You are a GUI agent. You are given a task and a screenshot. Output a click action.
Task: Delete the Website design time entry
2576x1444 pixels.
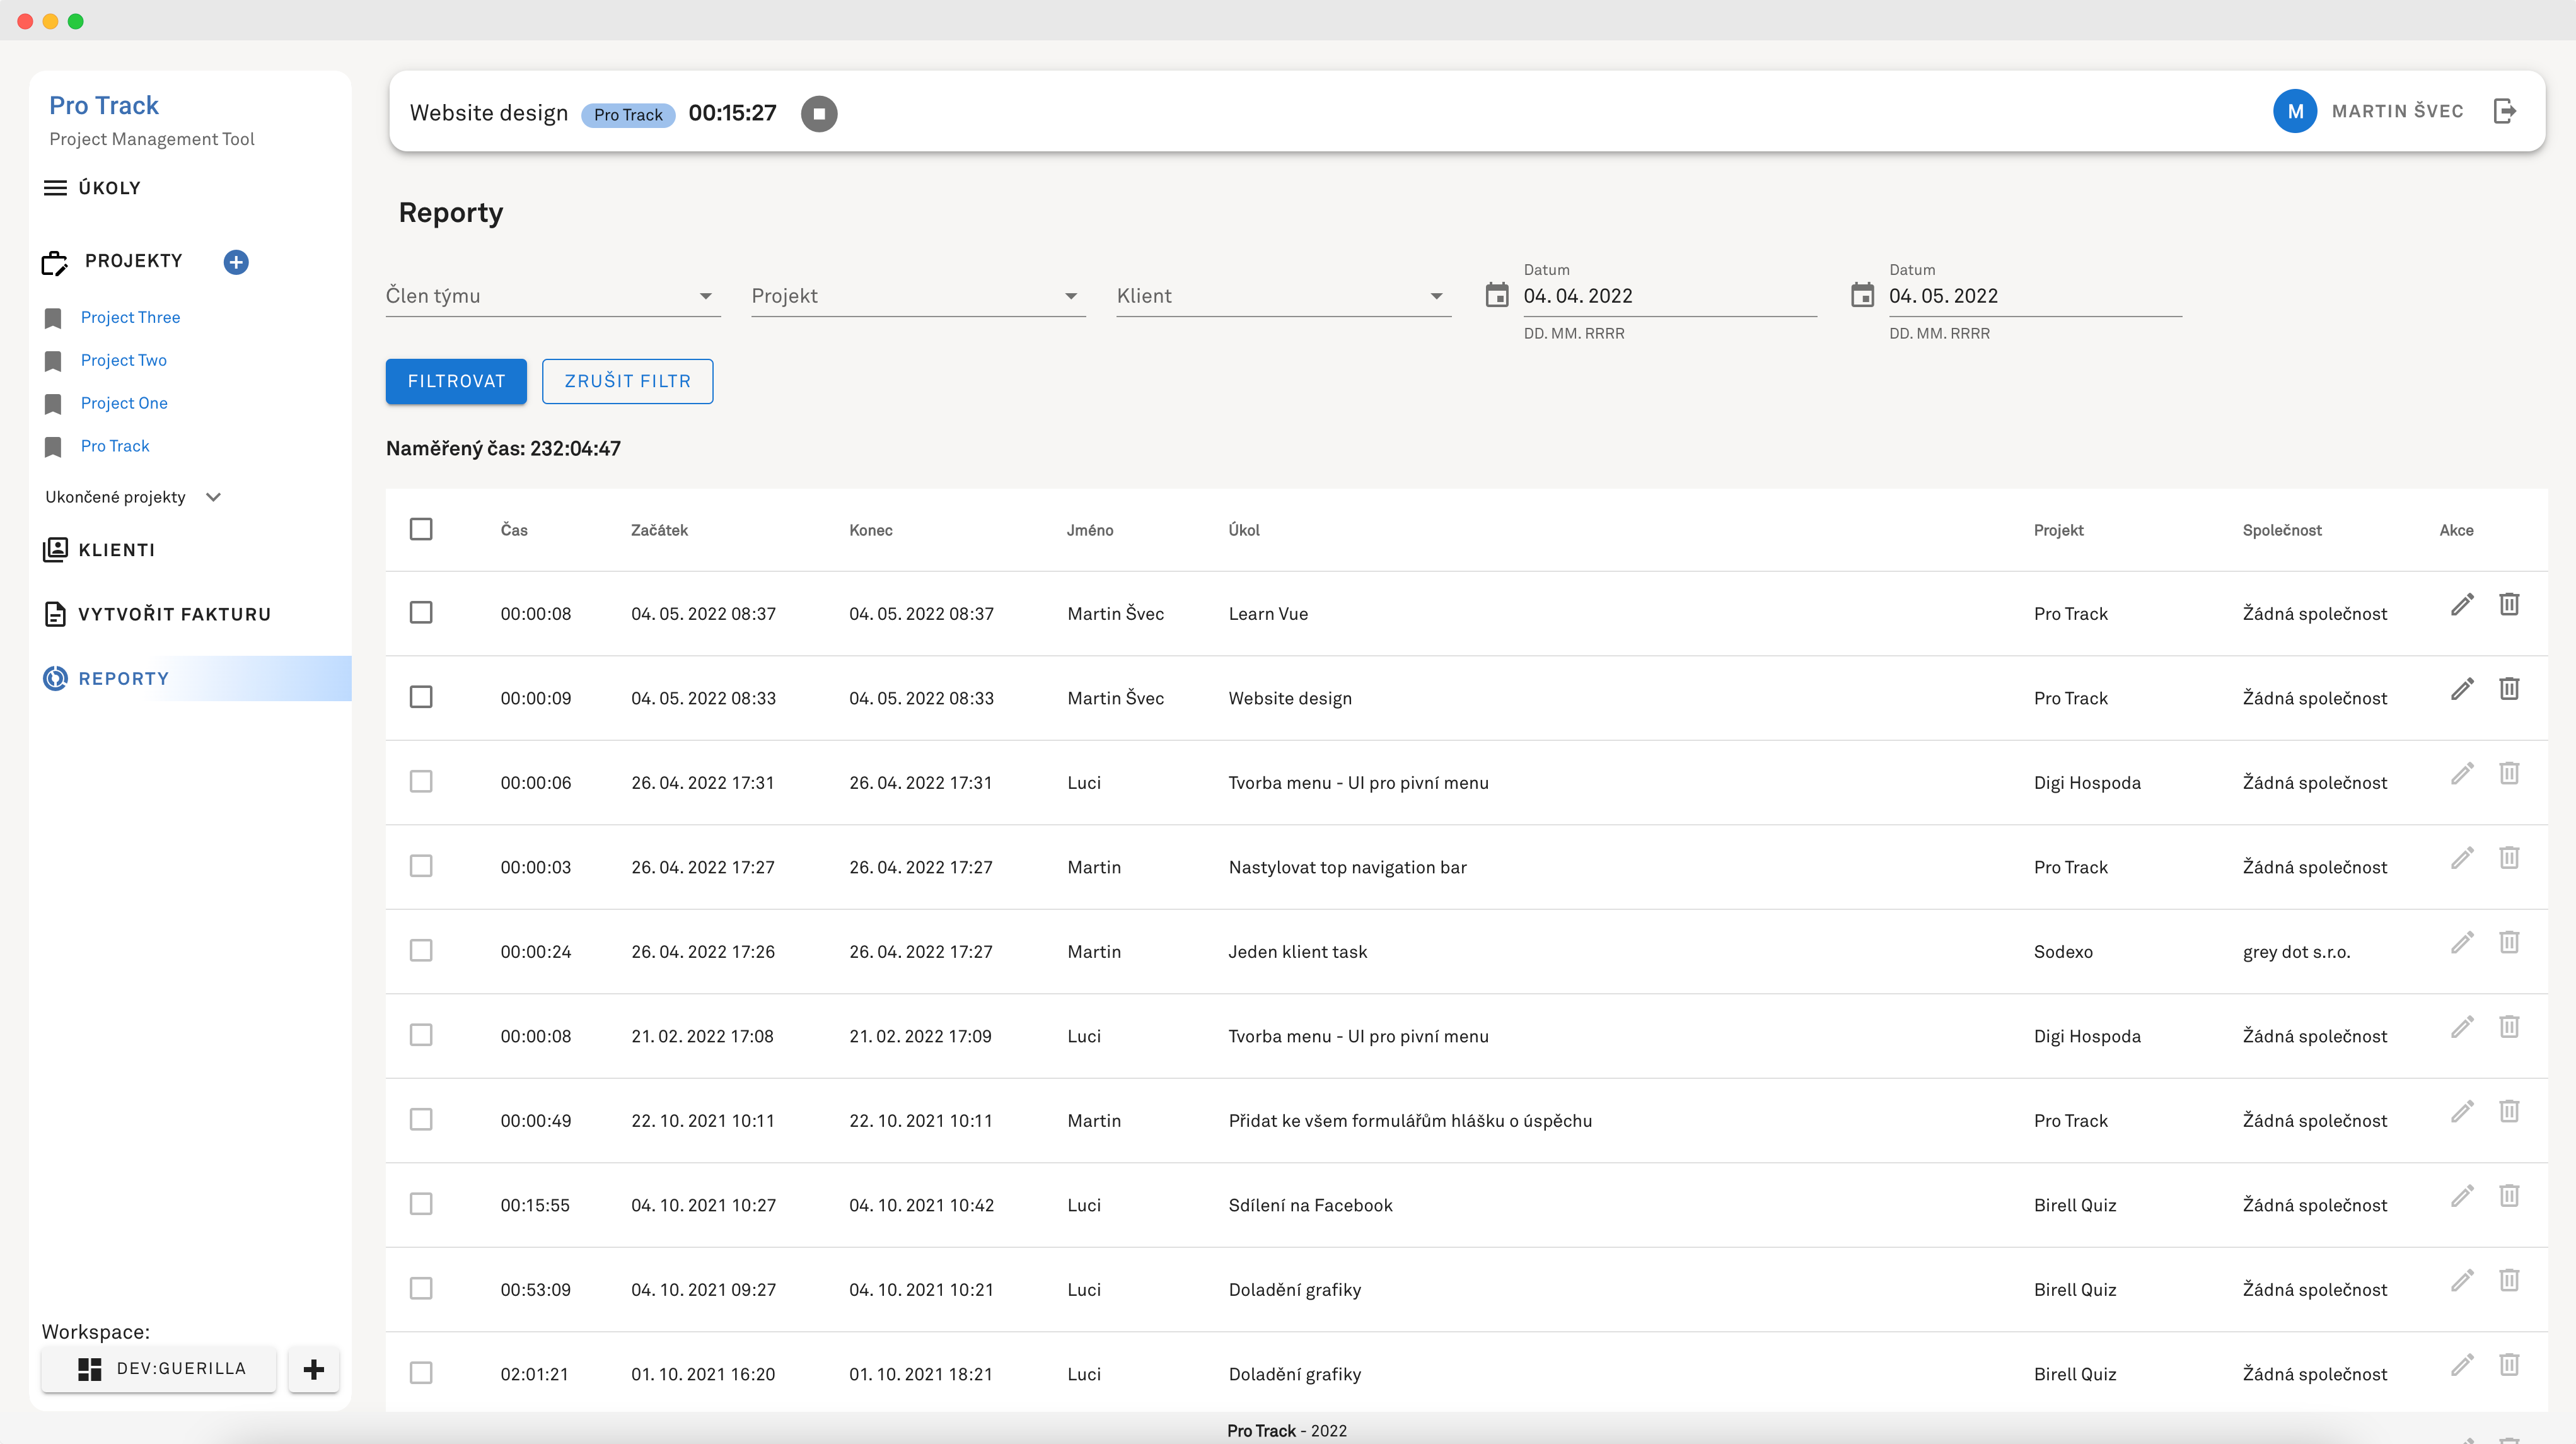pyautogui.click(x=2509, y=689)
